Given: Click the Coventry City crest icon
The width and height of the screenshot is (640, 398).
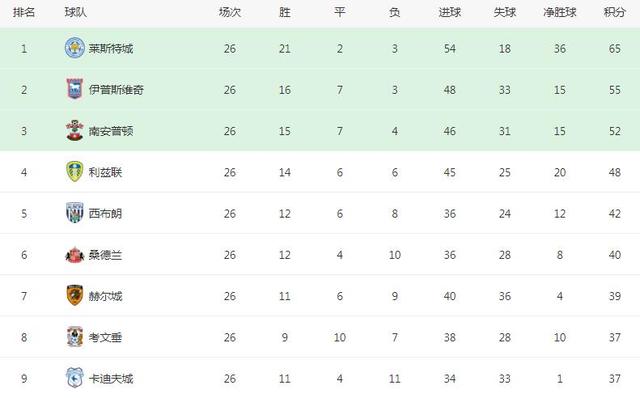Looking at the screenshot, I should pos(75,337).
